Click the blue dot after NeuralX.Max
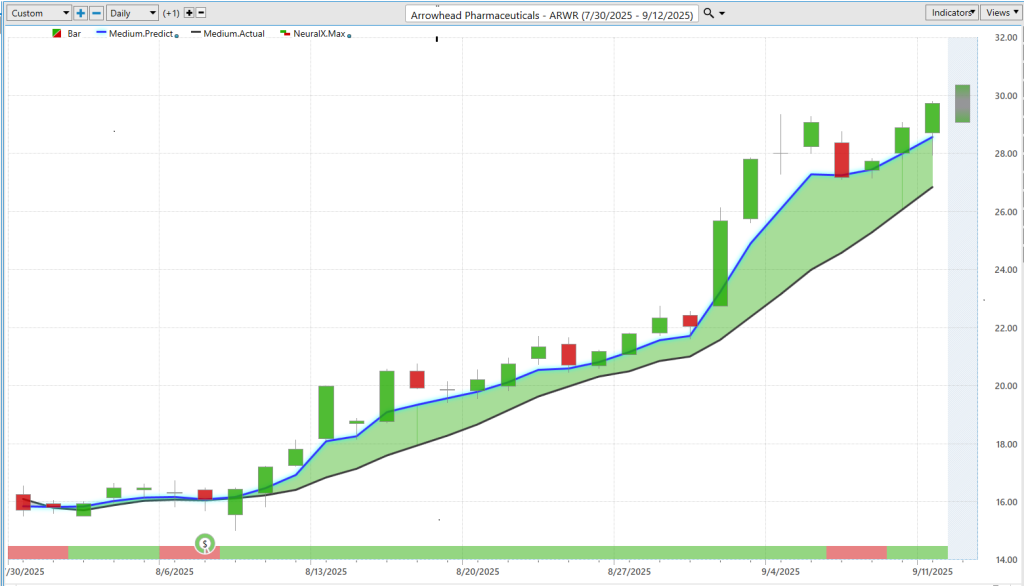Viewport: 1024px width, 586px height. 349,36
